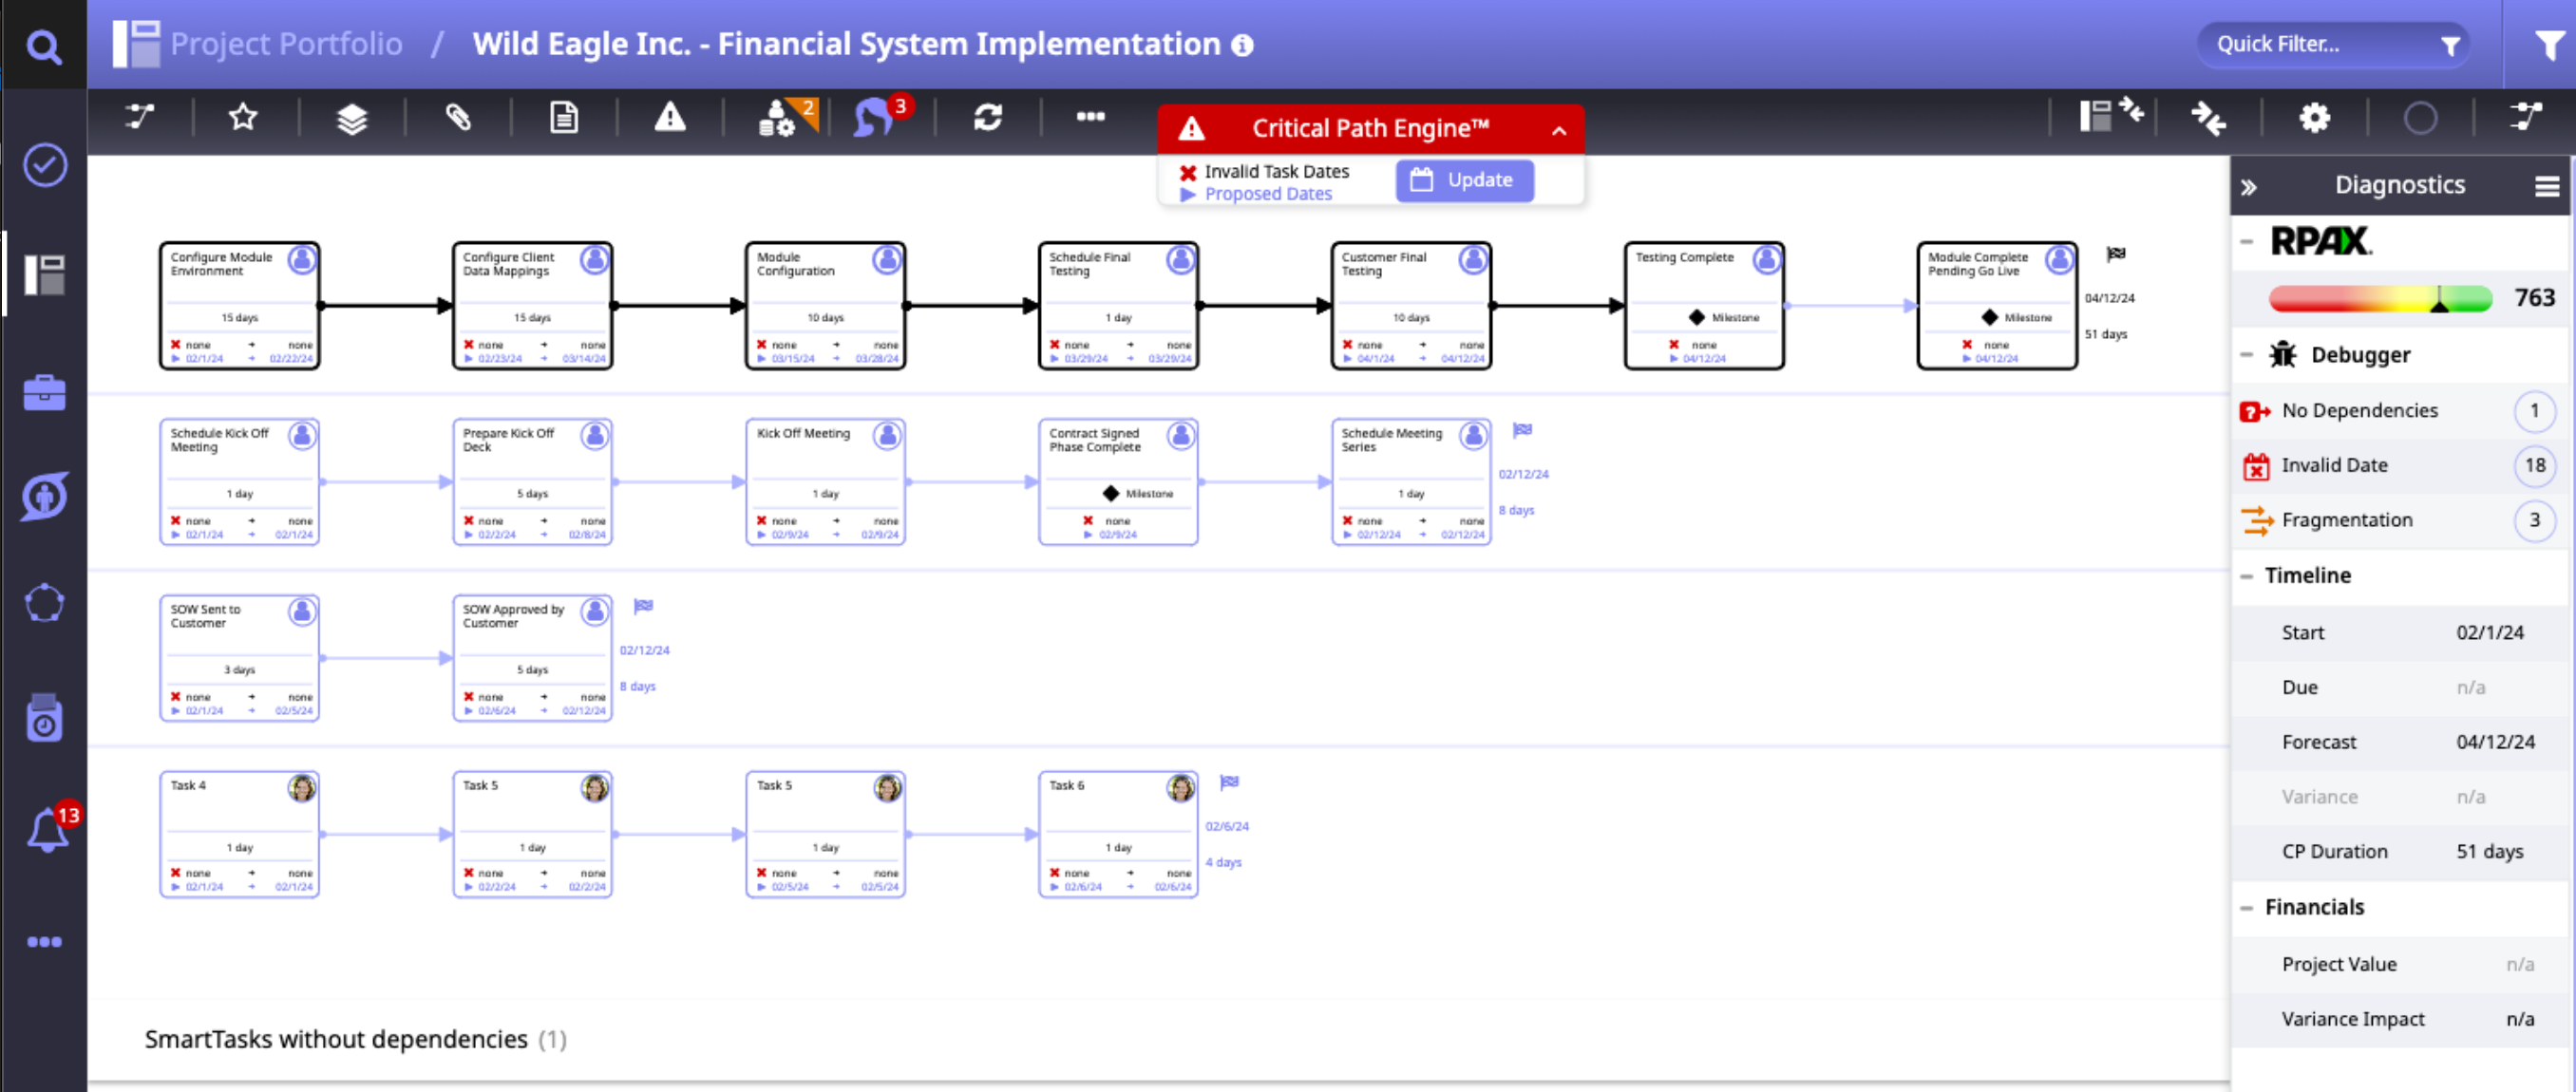The width and height of the screenshot is (2576, 1092).
Task: Collapse Diagnostics panel with double chevron
Action: (x=2249, y=186)
